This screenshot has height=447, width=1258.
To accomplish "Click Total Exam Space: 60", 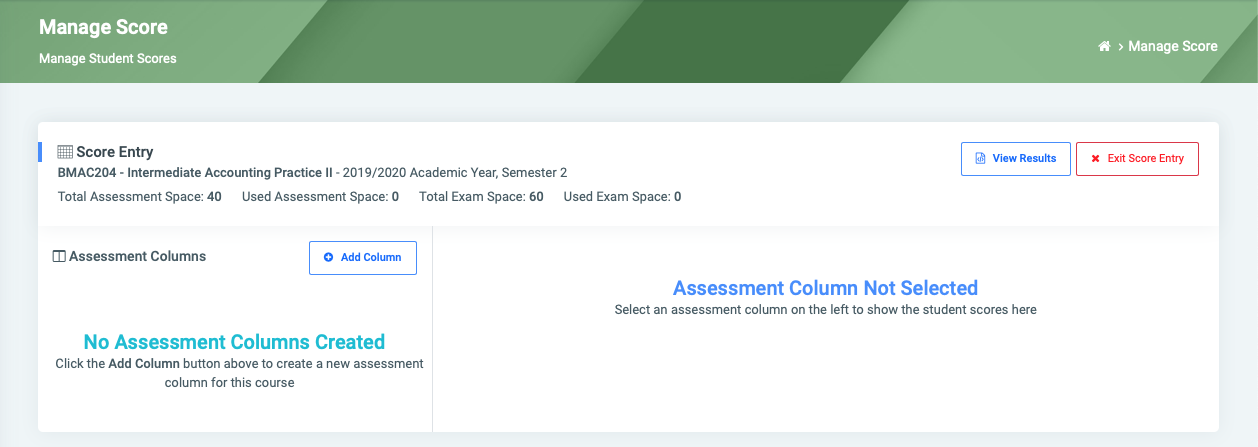I will (481, 196).
